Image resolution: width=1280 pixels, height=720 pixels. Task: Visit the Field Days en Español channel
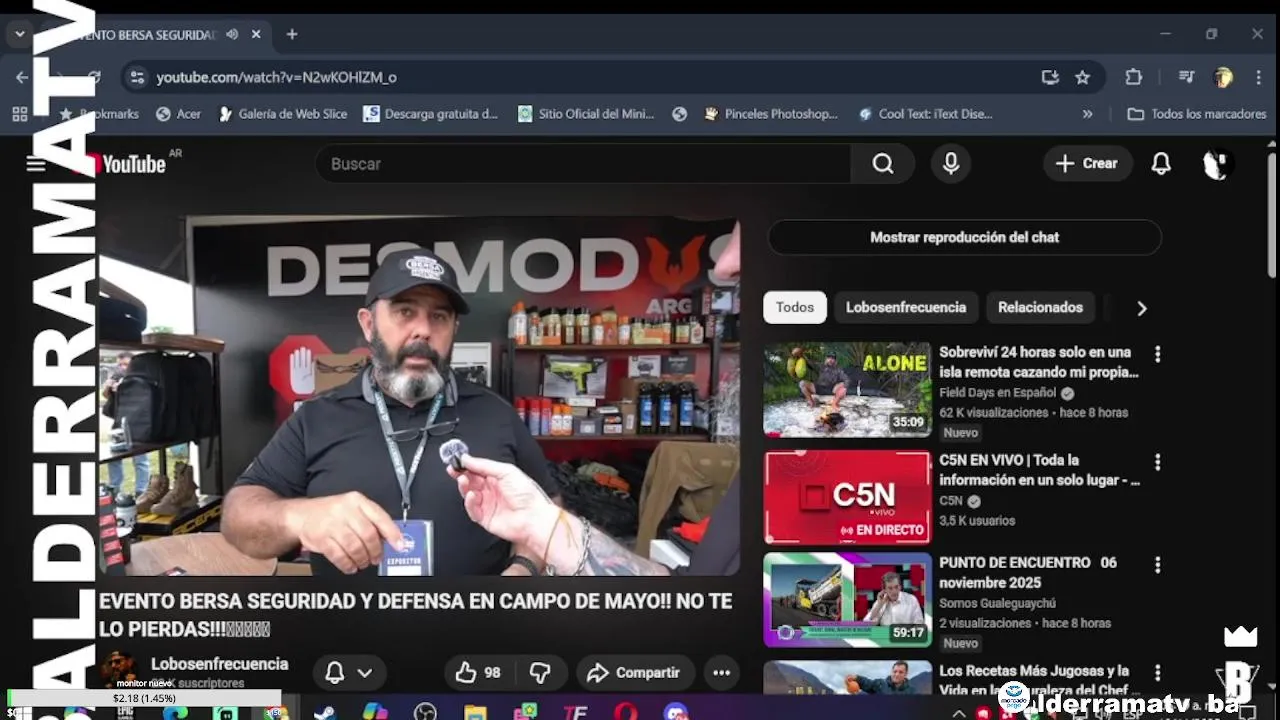pos(998,393)
